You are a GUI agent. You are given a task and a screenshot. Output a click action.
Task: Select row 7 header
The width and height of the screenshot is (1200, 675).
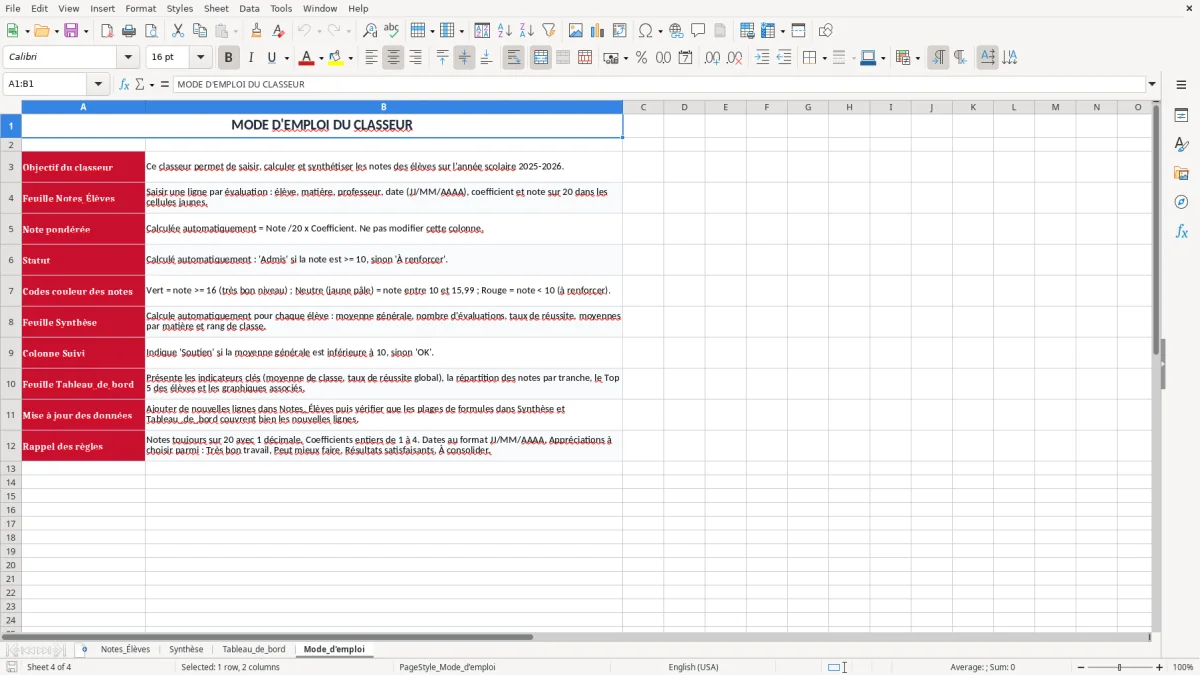(x=11, y=291)
